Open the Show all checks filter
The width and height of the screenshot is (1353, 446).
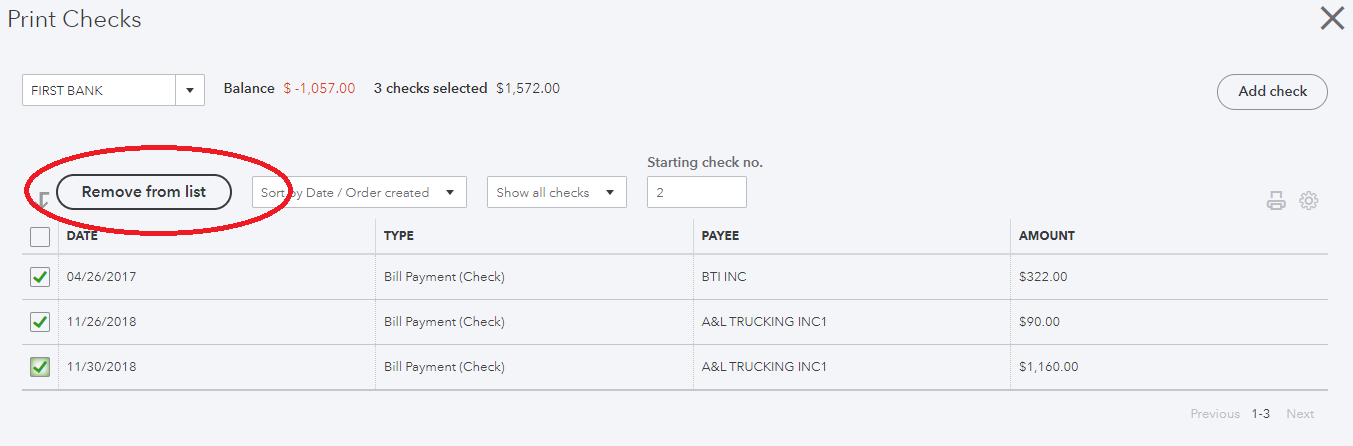557,192
